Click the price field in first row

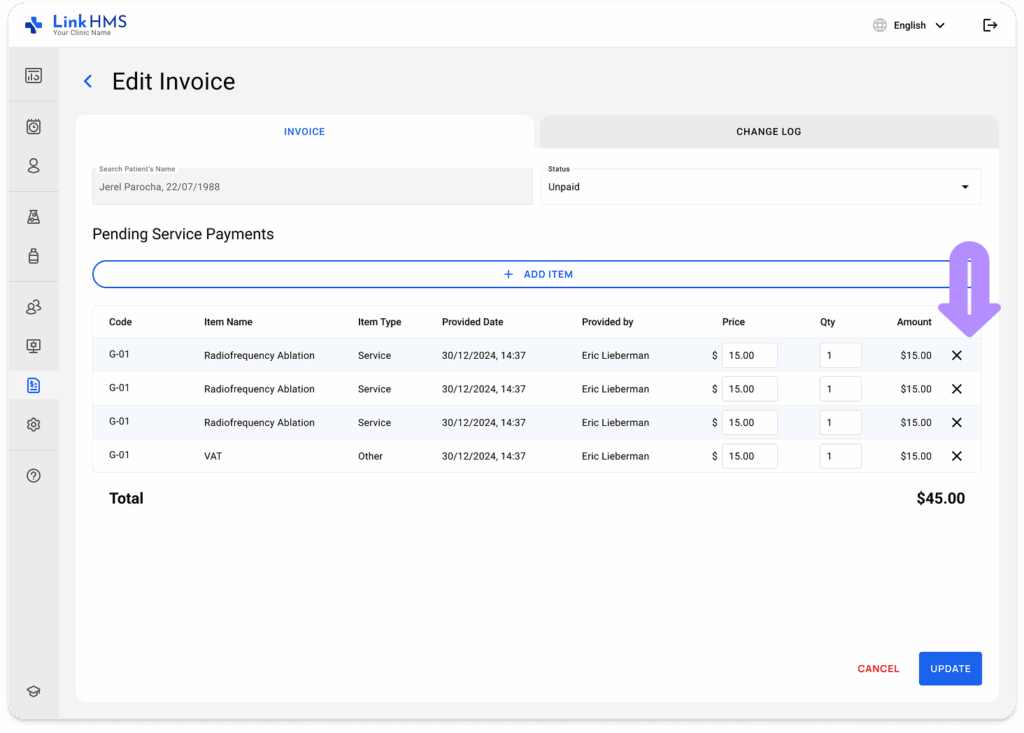pyautogui.click(x=749, y=355)
